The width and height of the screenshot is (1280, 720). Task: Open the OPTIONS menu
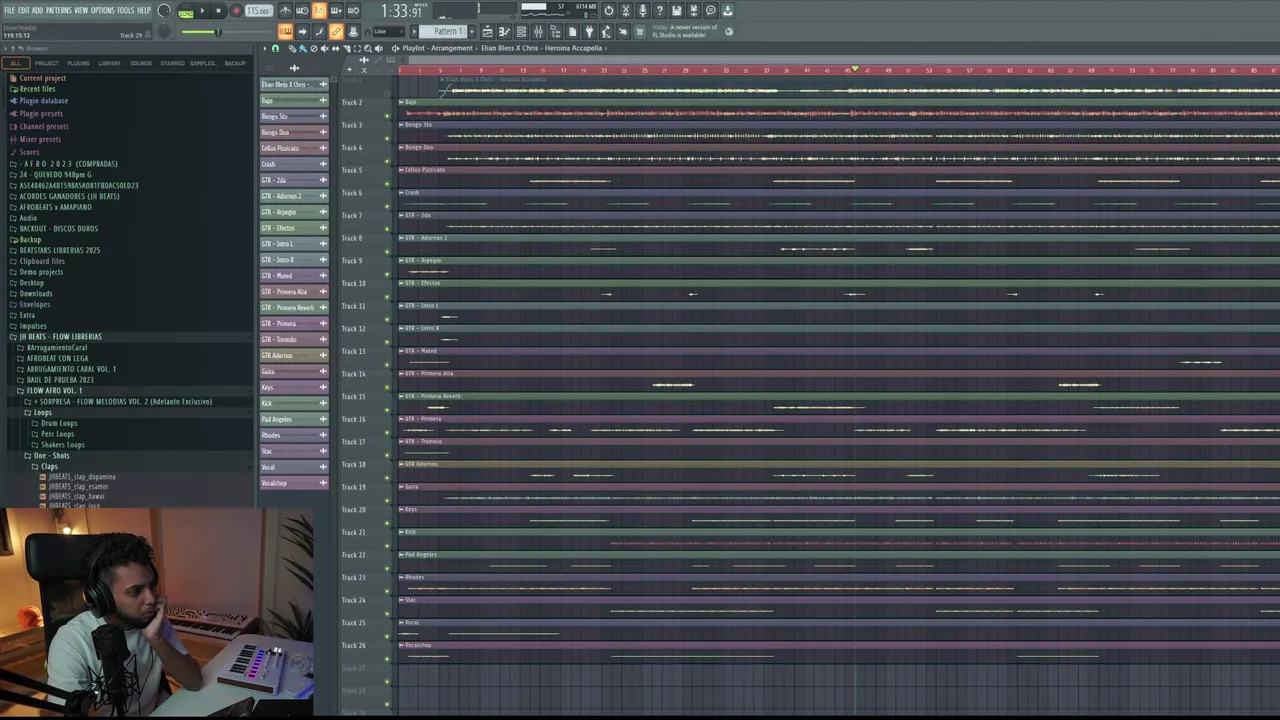point(102,10)
